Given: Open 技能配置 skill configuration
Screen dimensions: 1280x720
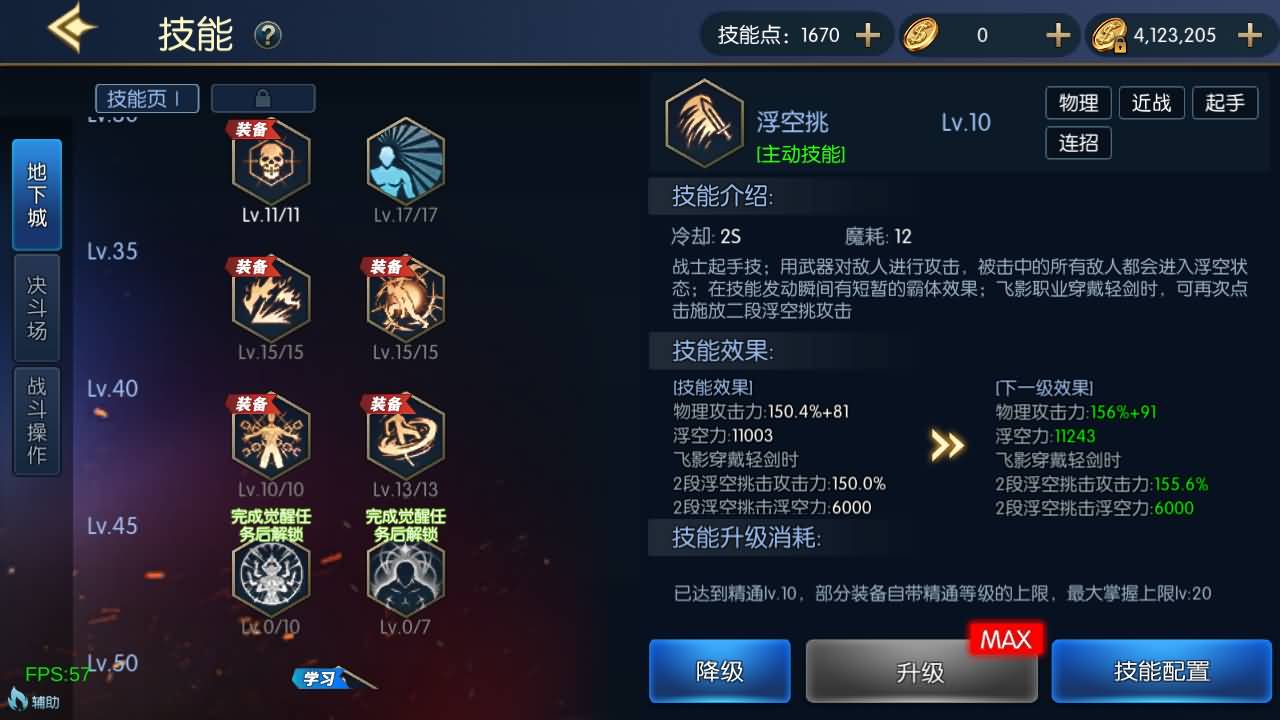Looking at the screenshot, I should point(1162,671).
